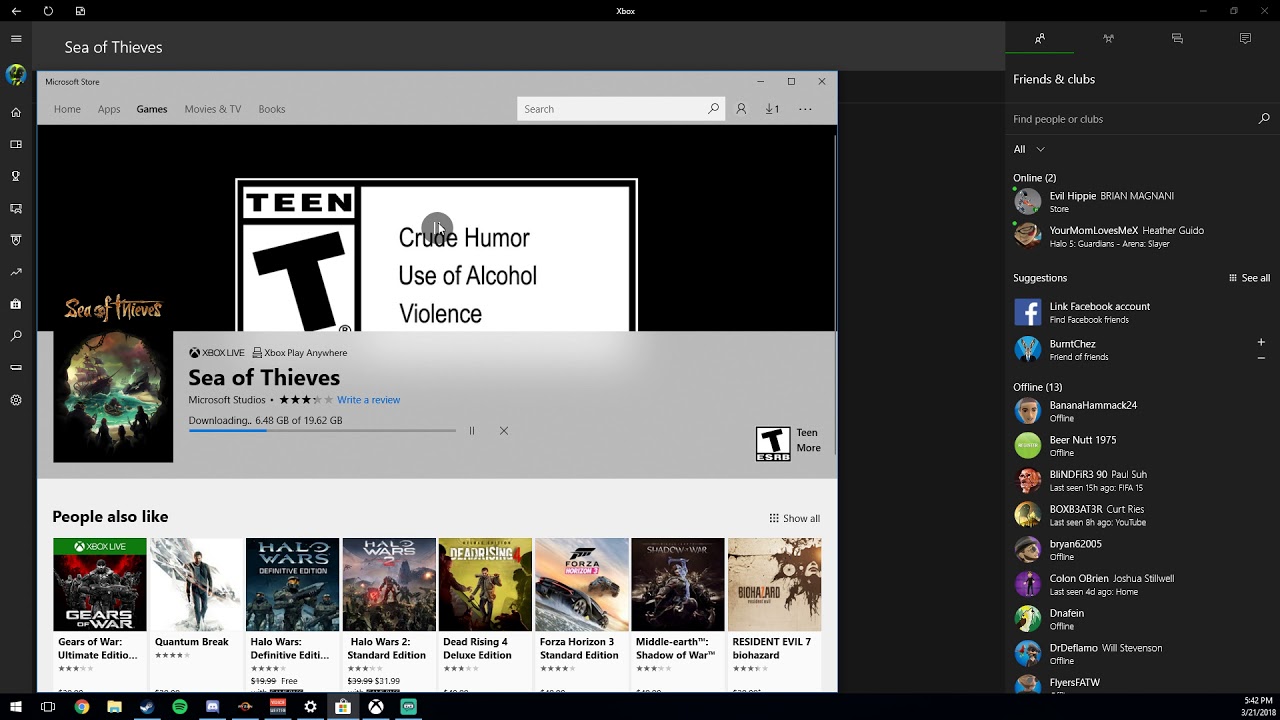
Task: Remove BurntChez suggestion with minus
Action: tap(1261, 357)
